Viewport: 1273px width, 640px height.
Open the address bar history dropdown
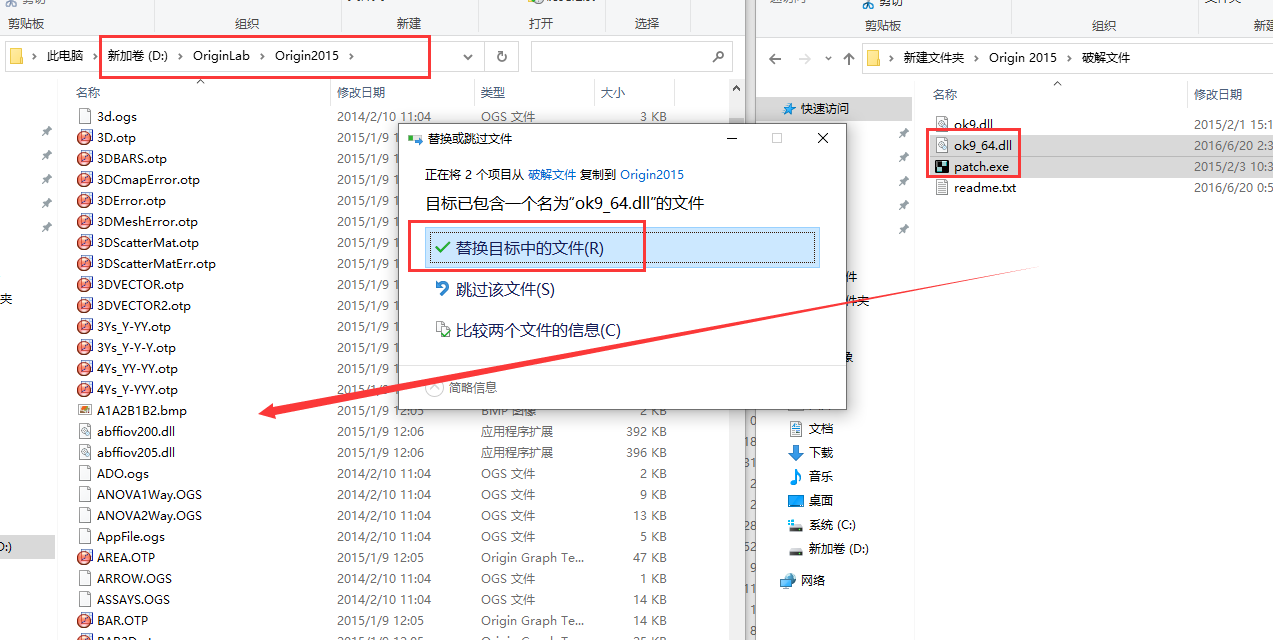click(468, 57)
